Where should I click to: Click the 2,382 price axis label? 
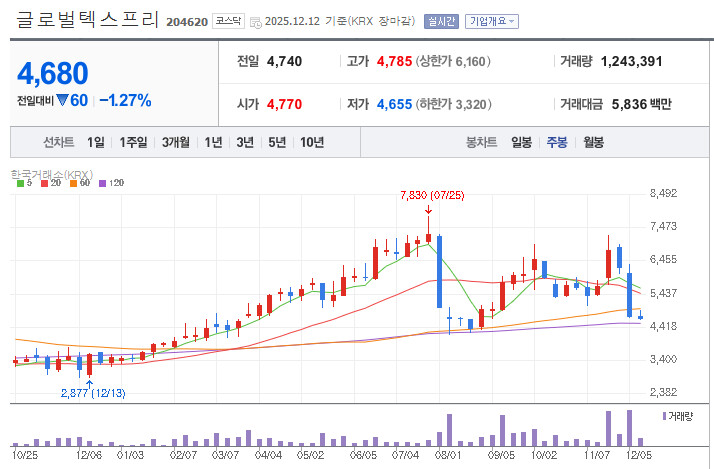[x=663, y=392]
